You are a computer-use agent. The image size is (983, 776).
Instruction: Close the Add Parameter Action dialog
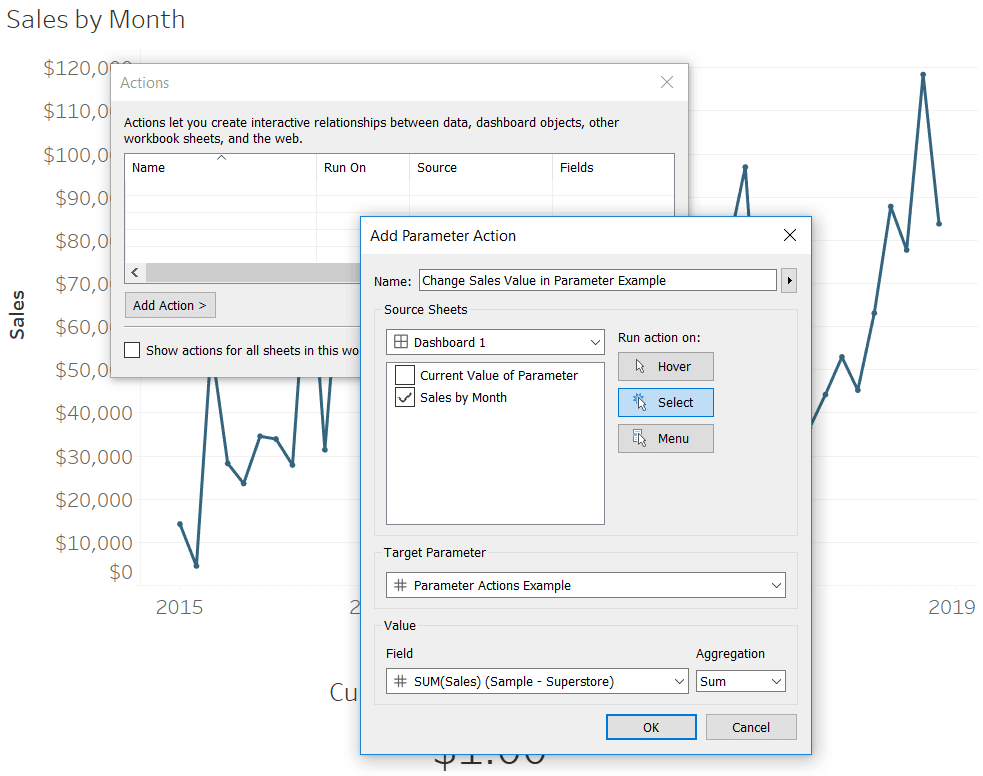point(790,235)
